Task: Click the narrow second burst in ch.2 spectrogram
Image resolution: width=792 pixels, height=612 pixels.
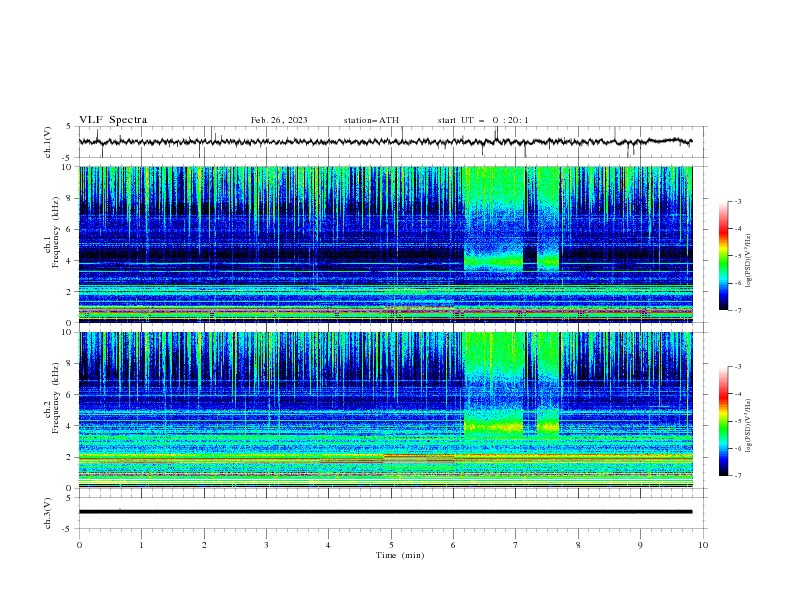Action: [x=548, y=385]
